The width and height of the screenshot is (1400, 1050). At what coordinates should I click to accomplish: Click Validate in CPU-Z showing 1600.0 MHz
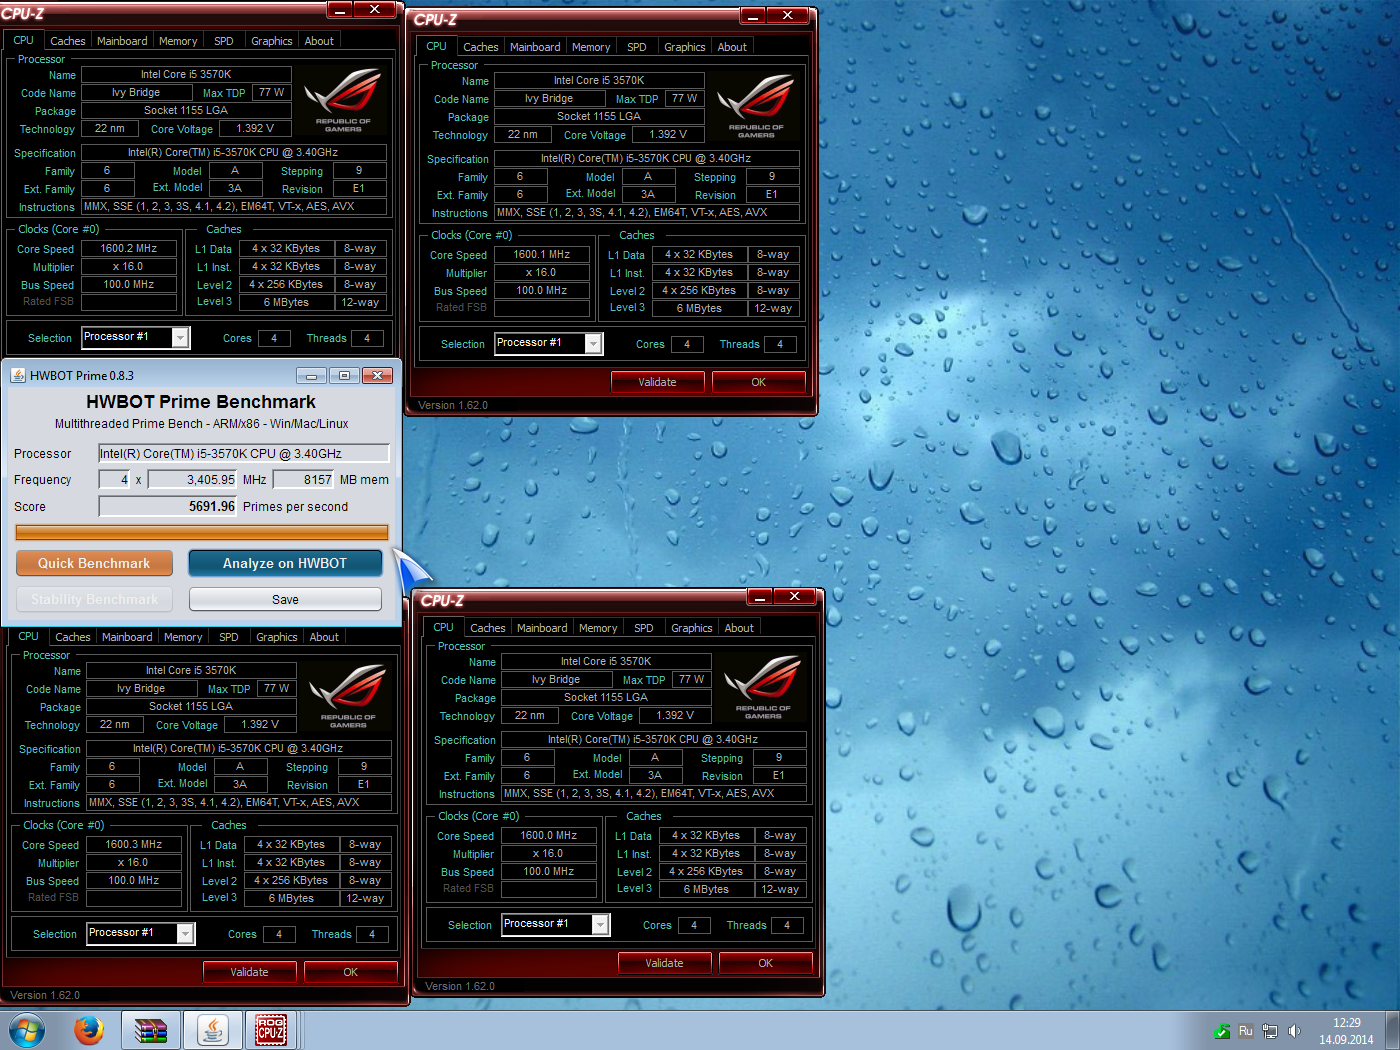pyautogui.click(x=664, y=963)
